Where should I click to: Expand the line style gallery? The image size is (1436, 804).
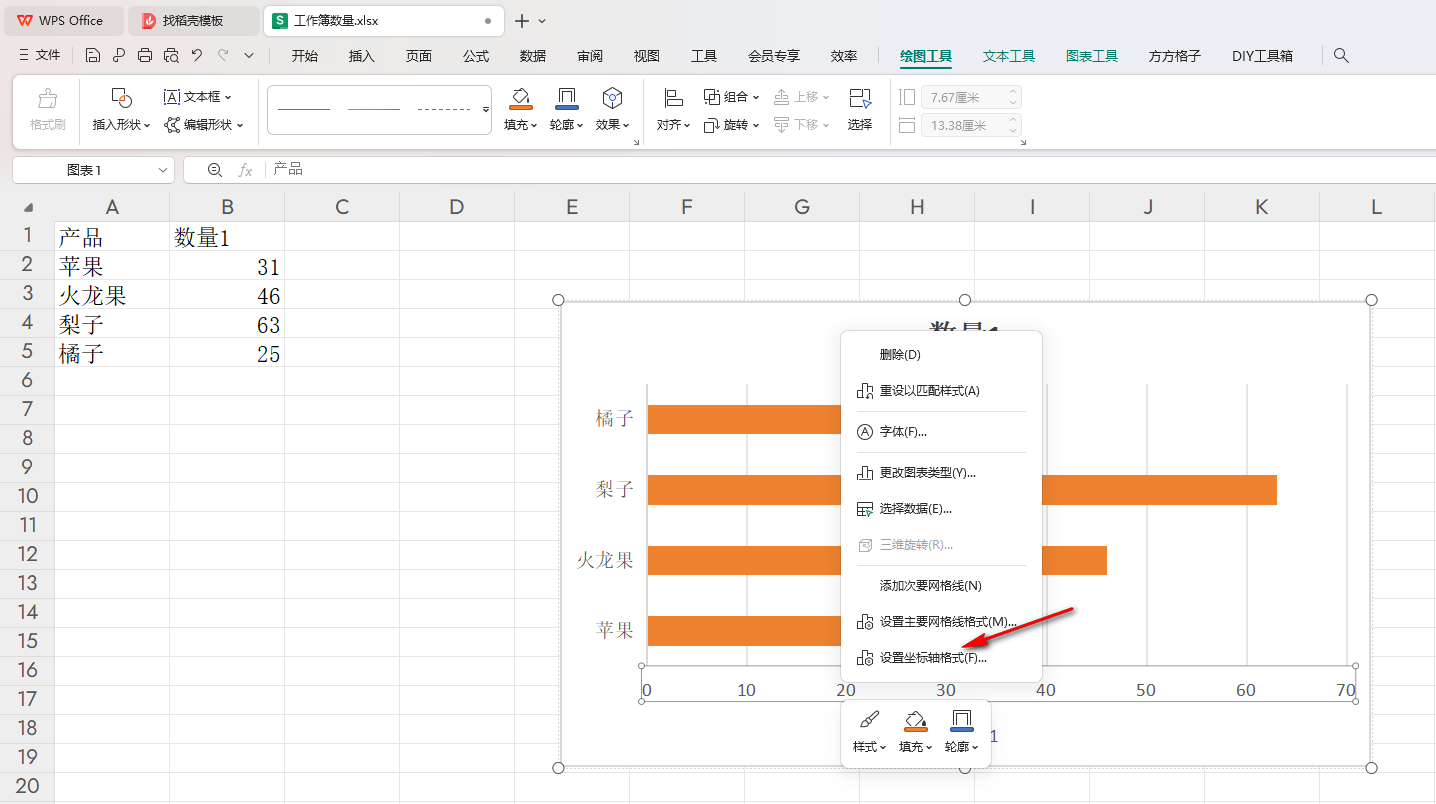click(486, 109)
